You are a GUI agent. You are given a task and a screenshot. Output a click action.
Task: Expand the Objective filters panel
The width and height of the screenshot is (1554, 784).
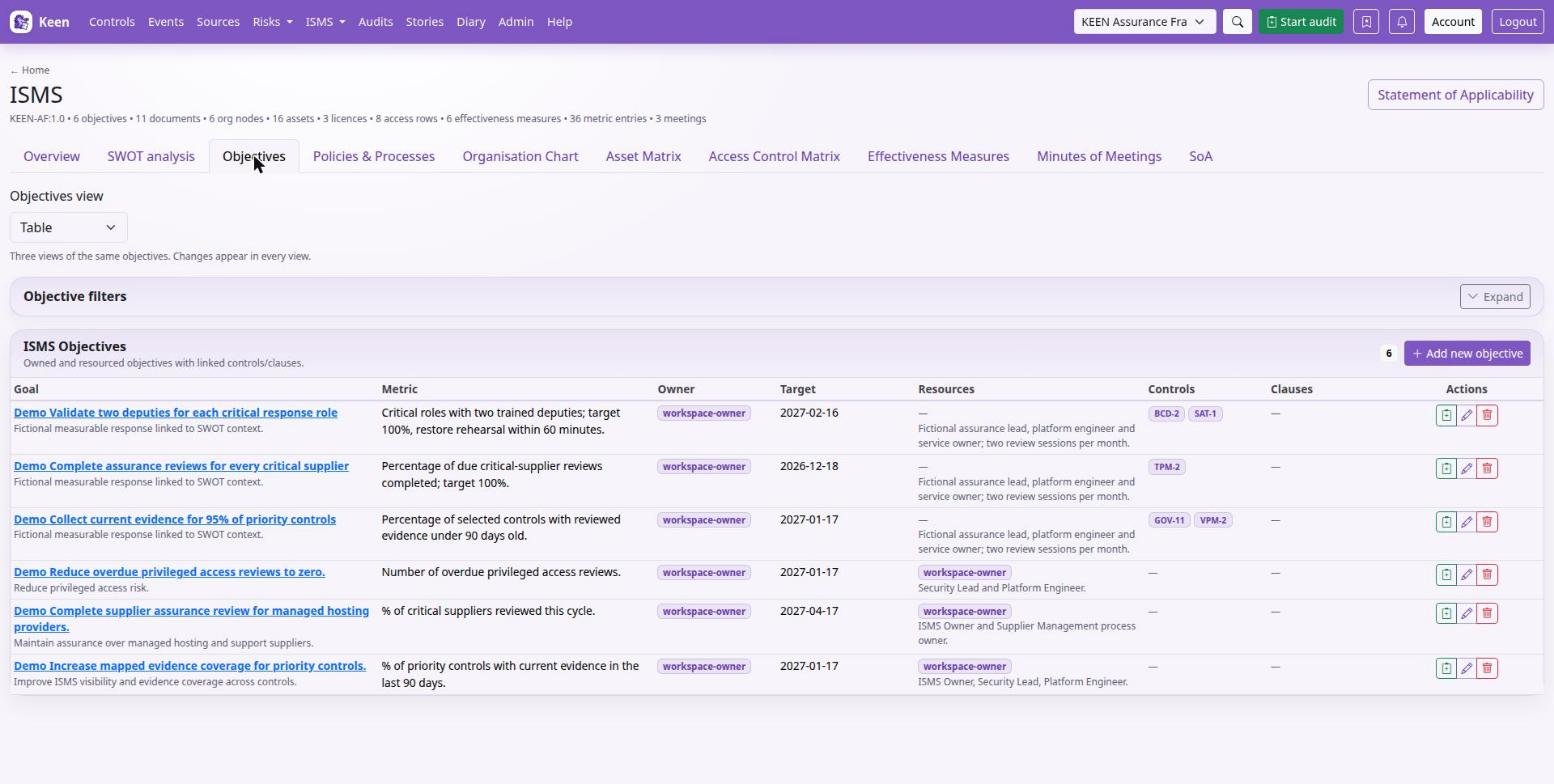point(1495,296)
